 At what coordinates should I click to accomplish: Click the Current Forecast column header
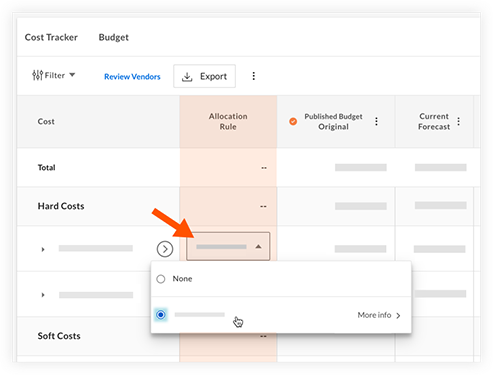pyautogui.click(x=434, y=121)
